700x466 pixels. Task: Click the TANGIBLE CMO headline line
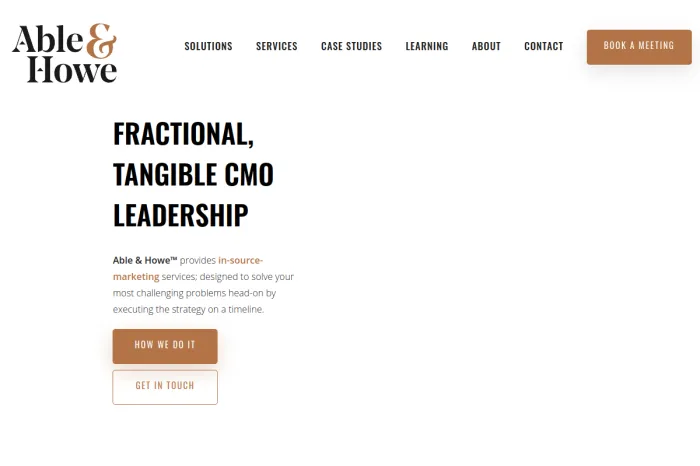193,175
